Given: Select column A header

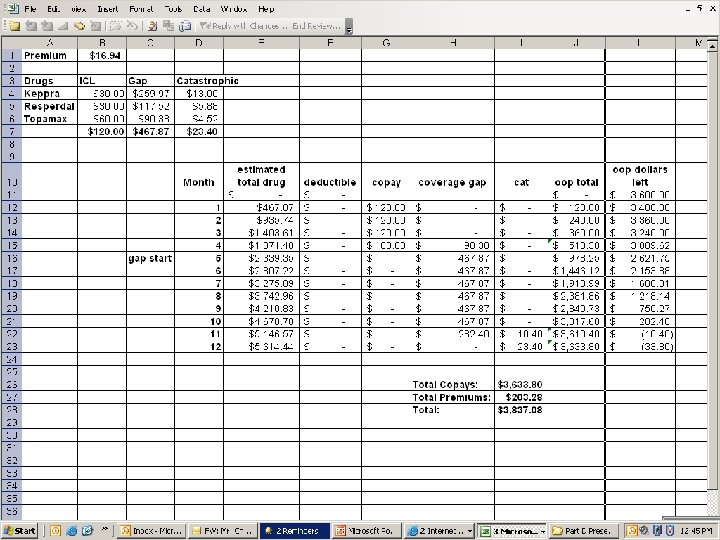Looking at the screenshot, I should coord(50,43).
